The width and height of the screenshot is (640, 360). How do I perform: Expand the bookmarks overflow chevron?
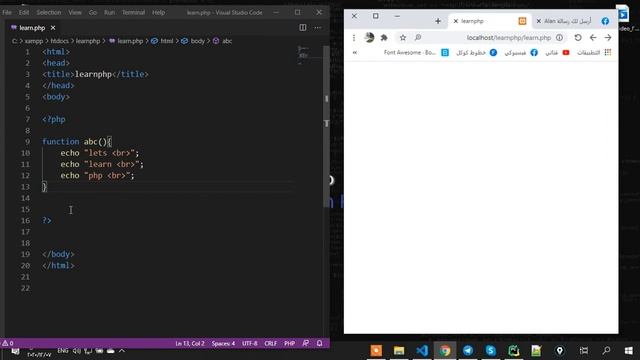[x=355, y=53]
